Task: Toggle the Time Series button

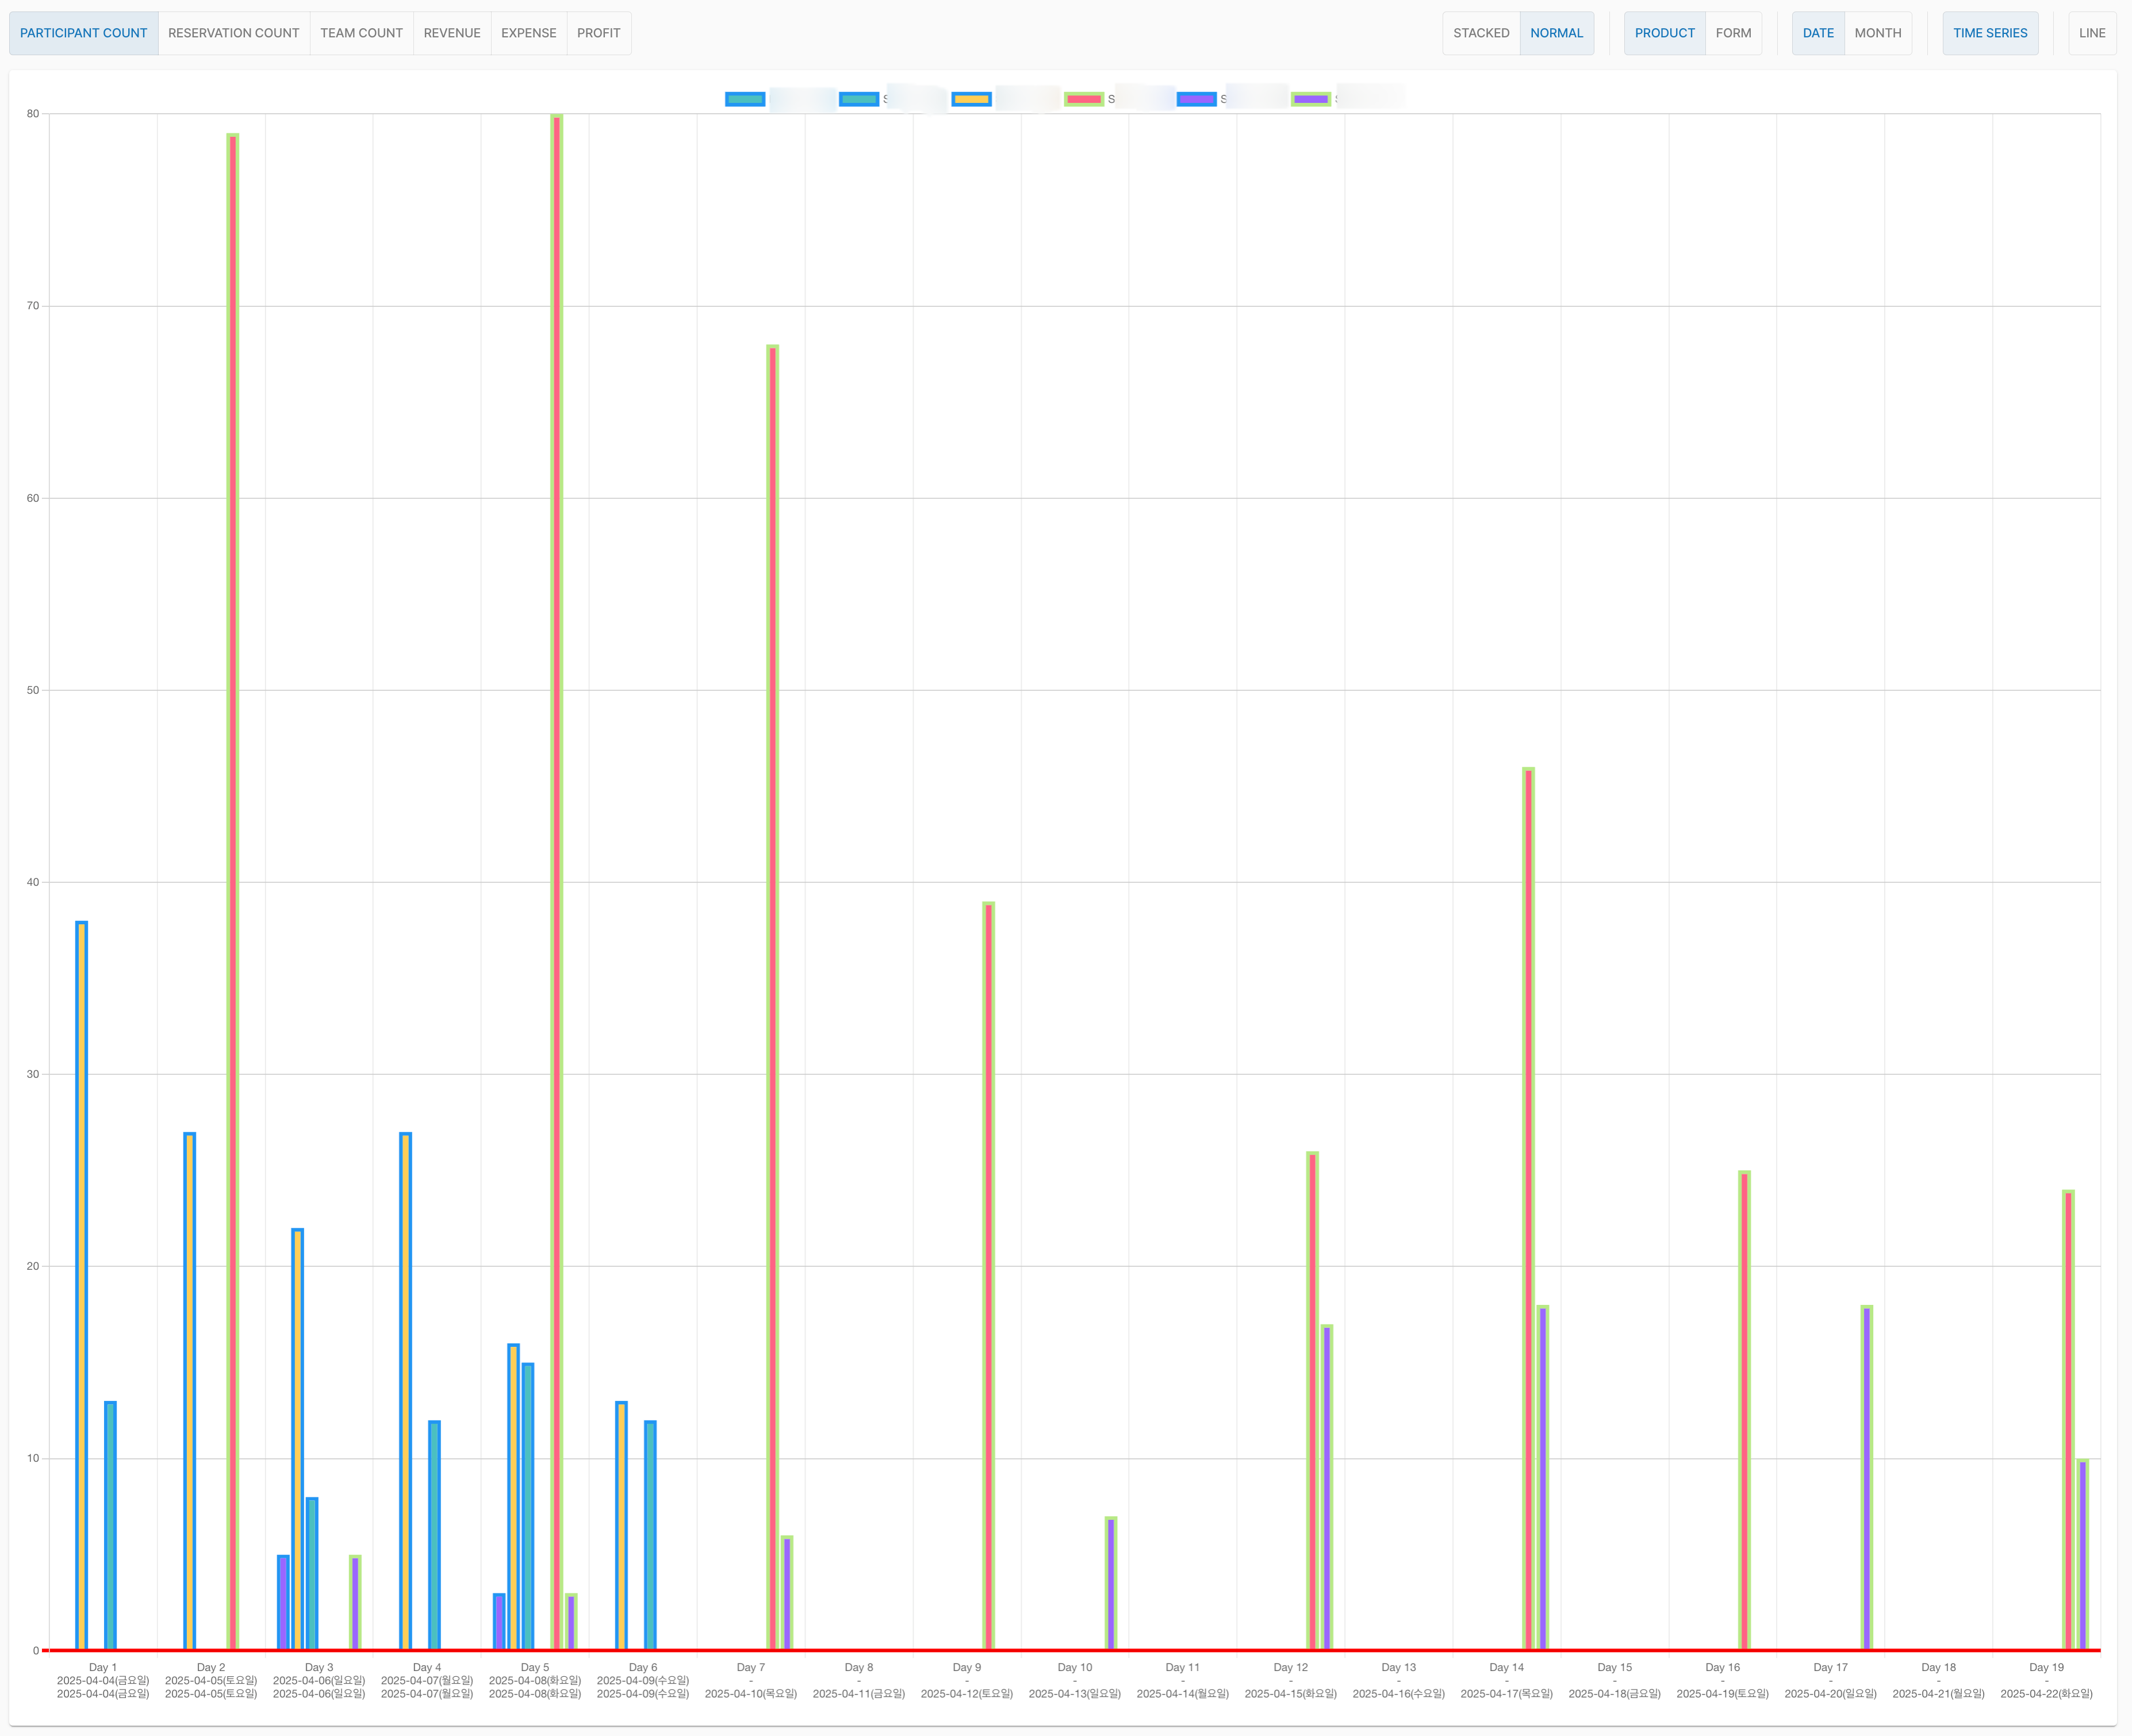Action: pyautogui.click(x=1989, y=33)
